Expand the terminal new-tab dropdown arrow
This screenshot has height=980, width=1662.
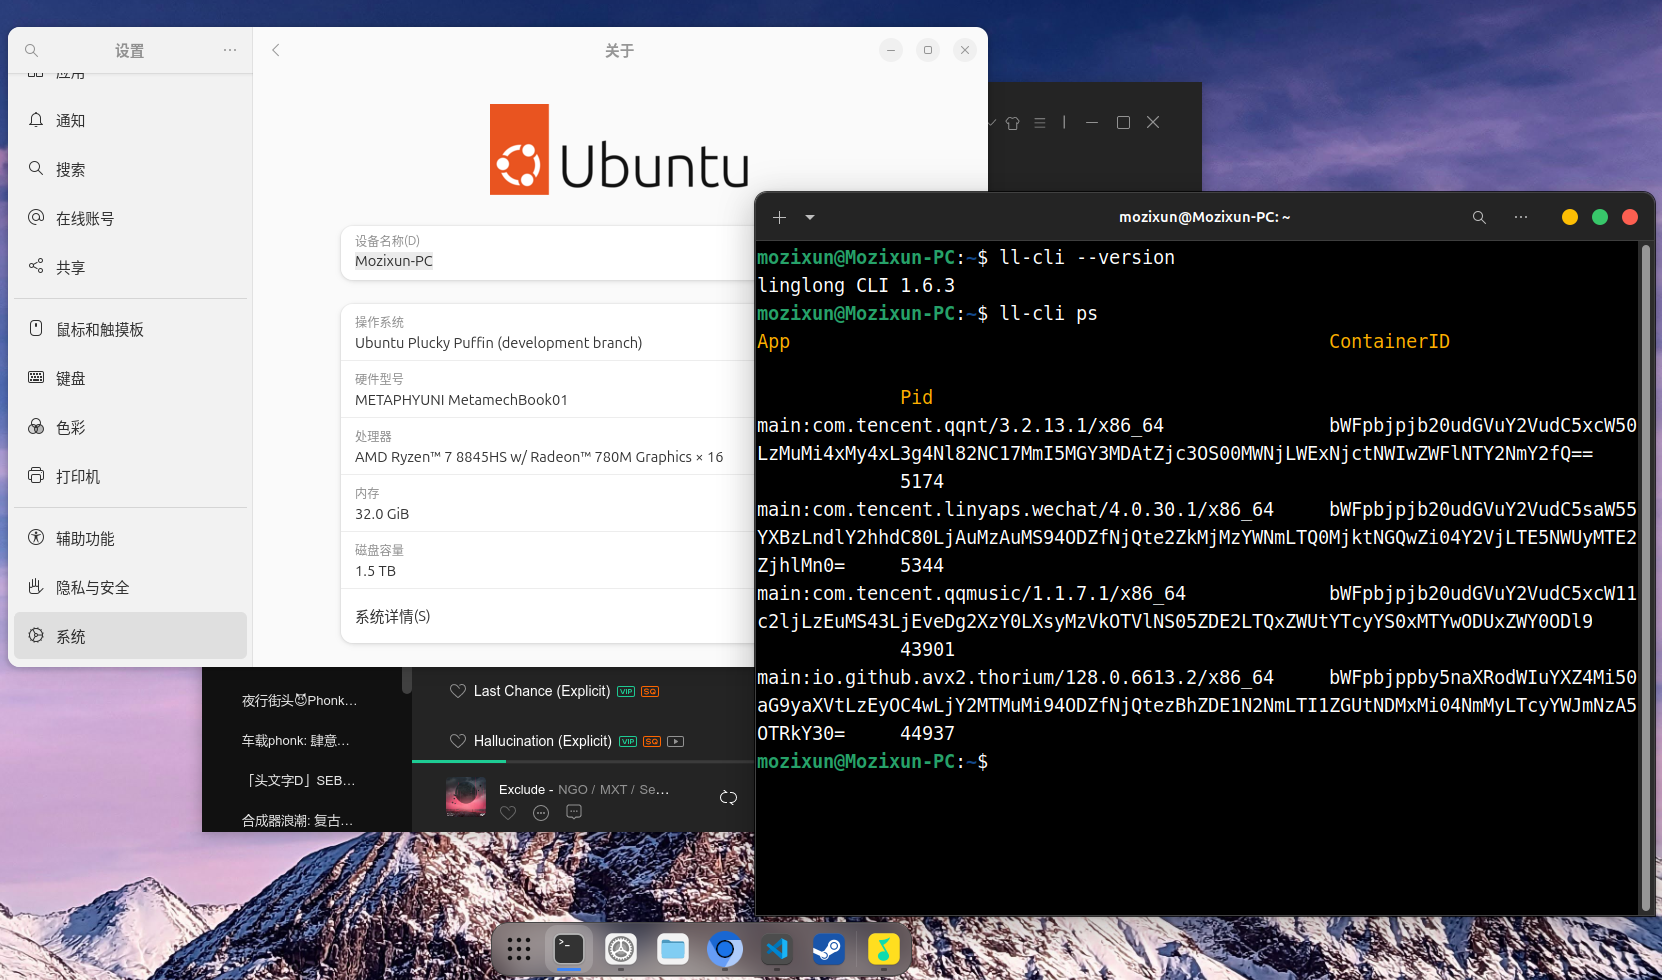coord(810,217)
